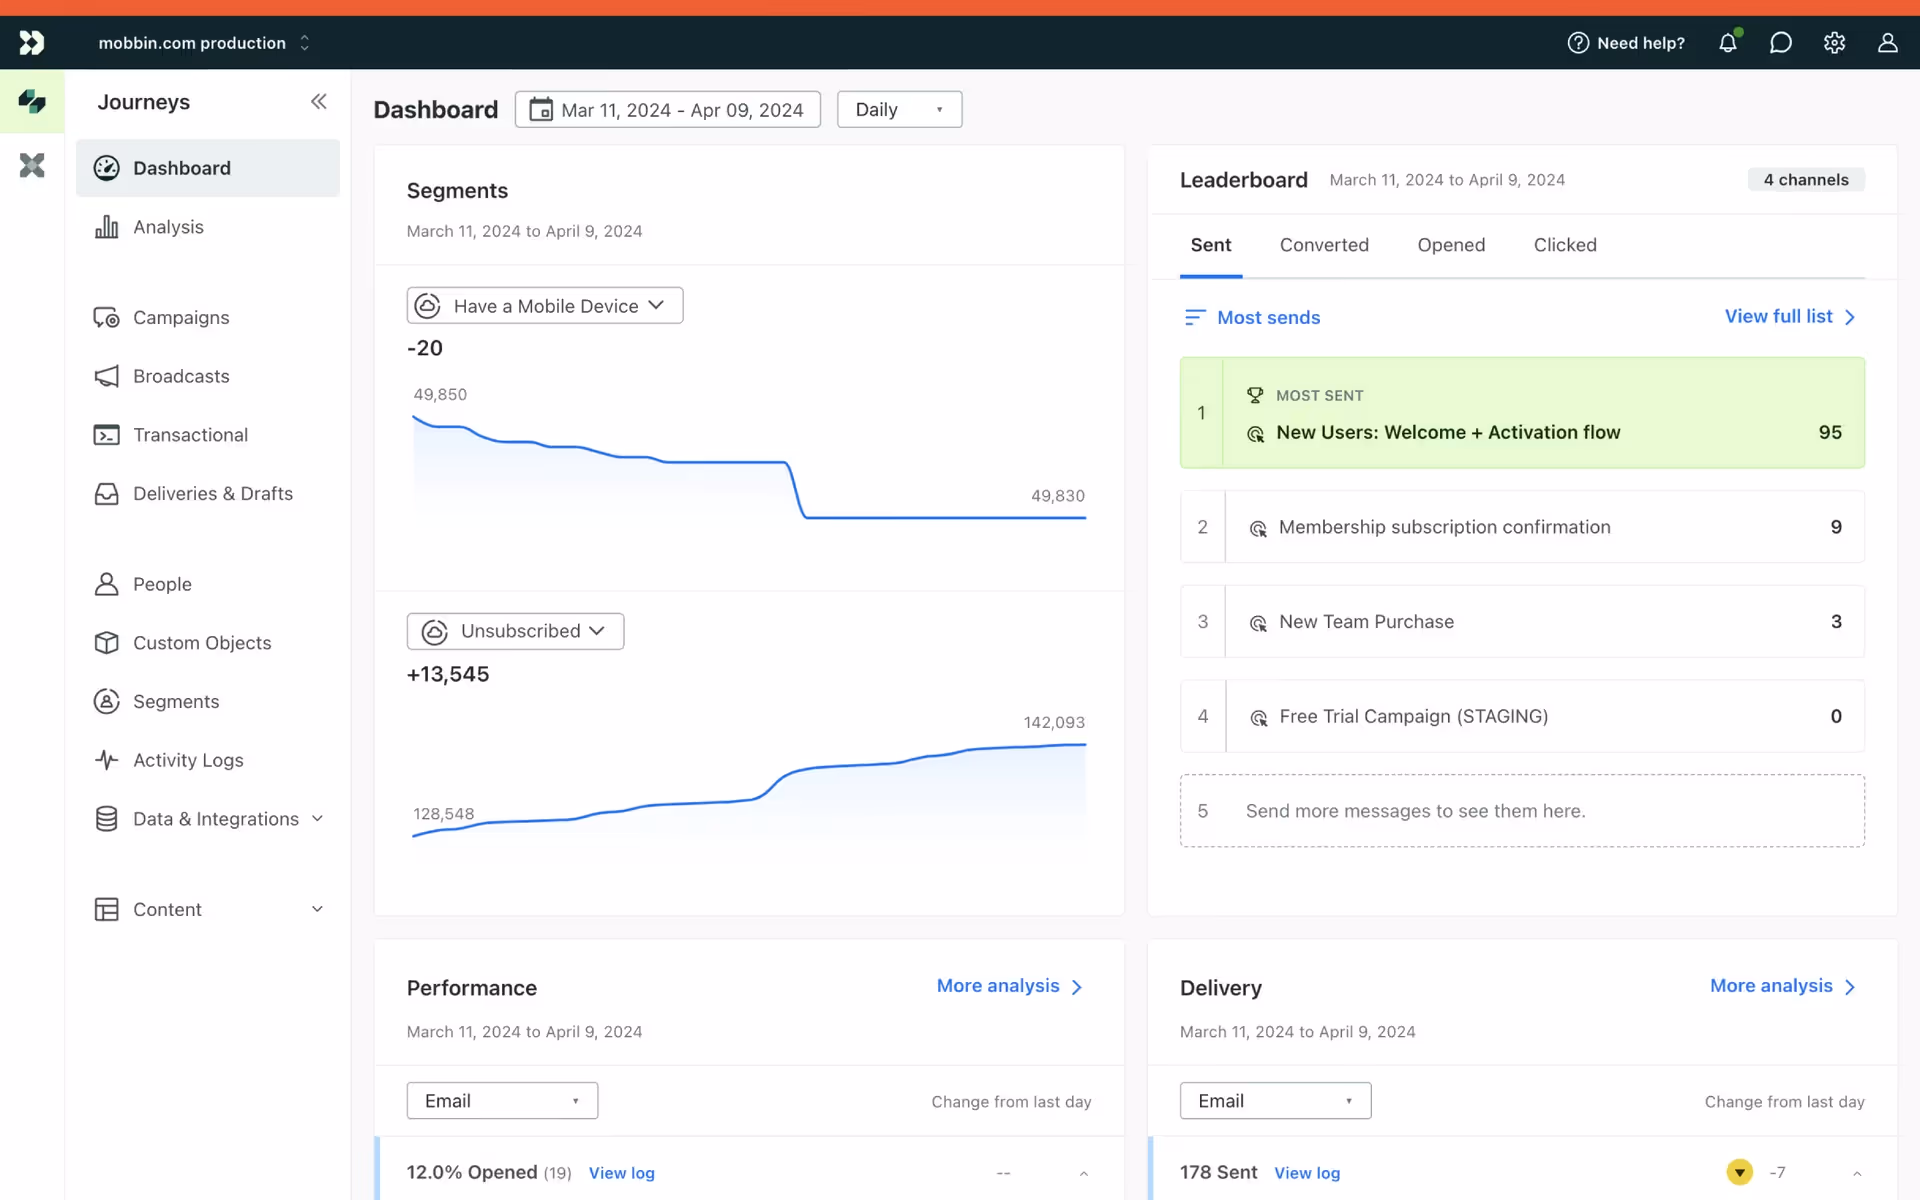This screenshot has width=1920, height=1200.
Task: Open the Unsubscribed segment dropdown
Action: pos(515,631)
